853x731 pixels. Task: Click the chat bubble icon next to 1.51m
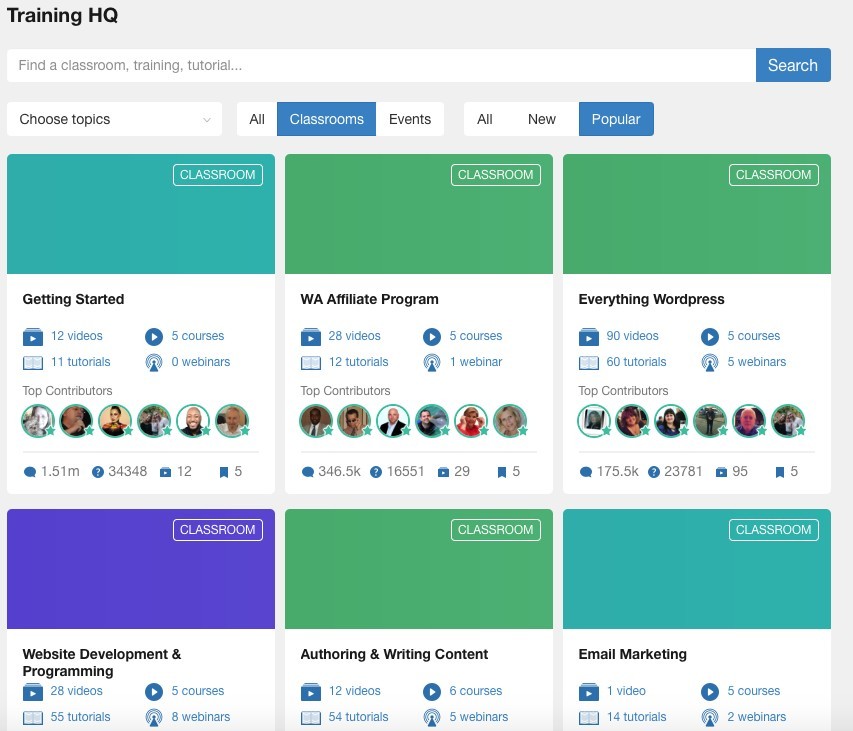click(30, 472)
